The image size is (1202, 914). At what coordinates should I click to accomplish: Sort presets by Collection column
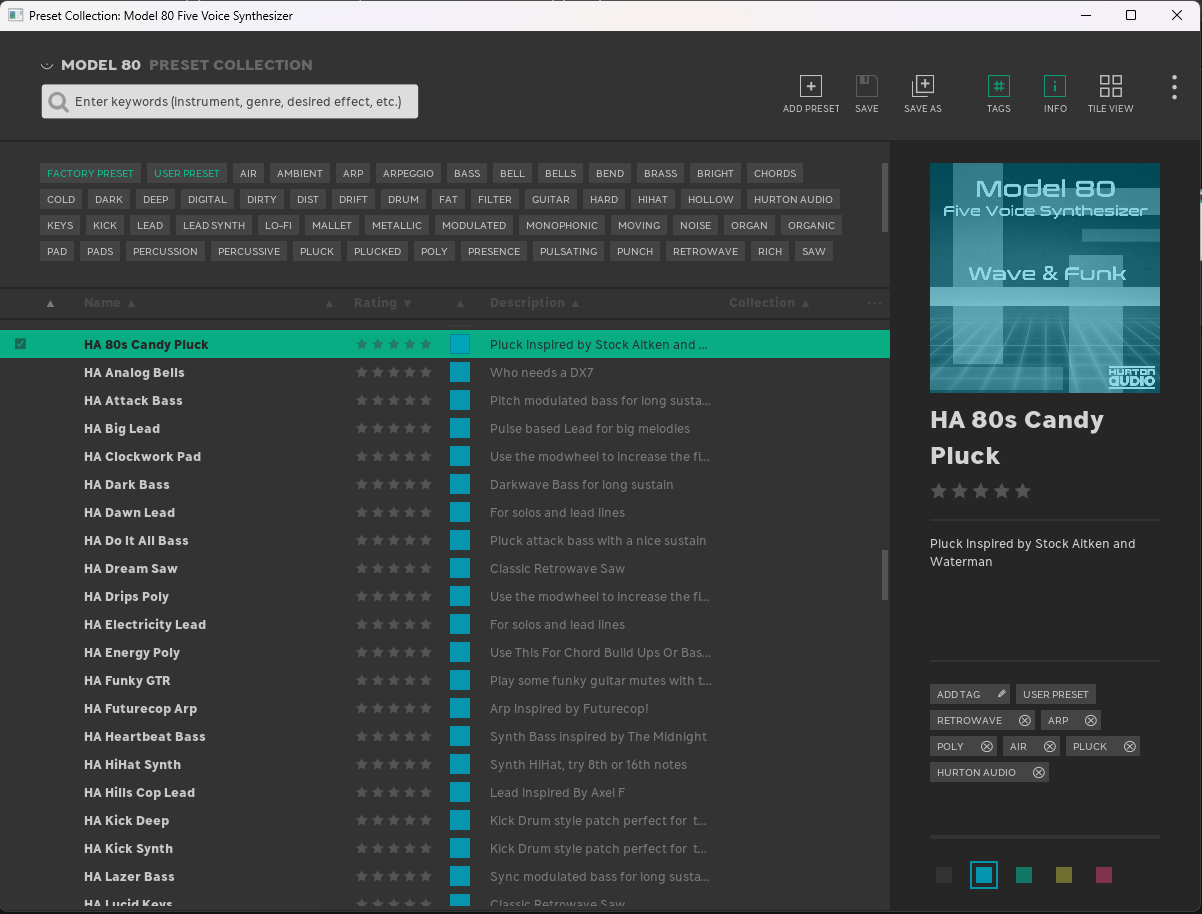769,303
